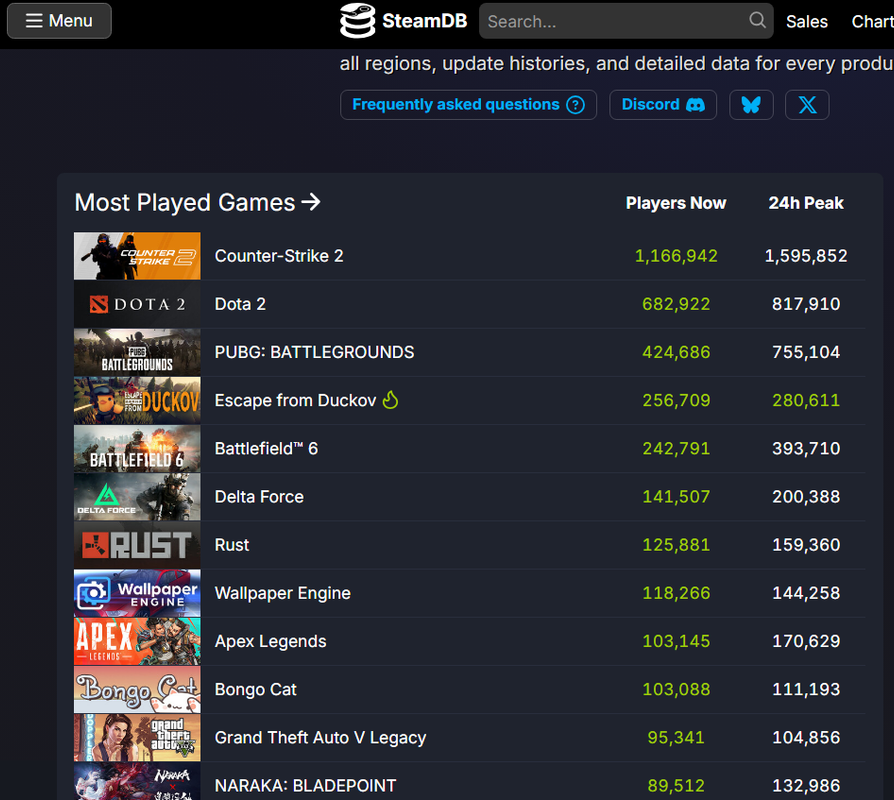894x800 pixels.
Task: Click player count 424,686
Action: tap(676, 352)
